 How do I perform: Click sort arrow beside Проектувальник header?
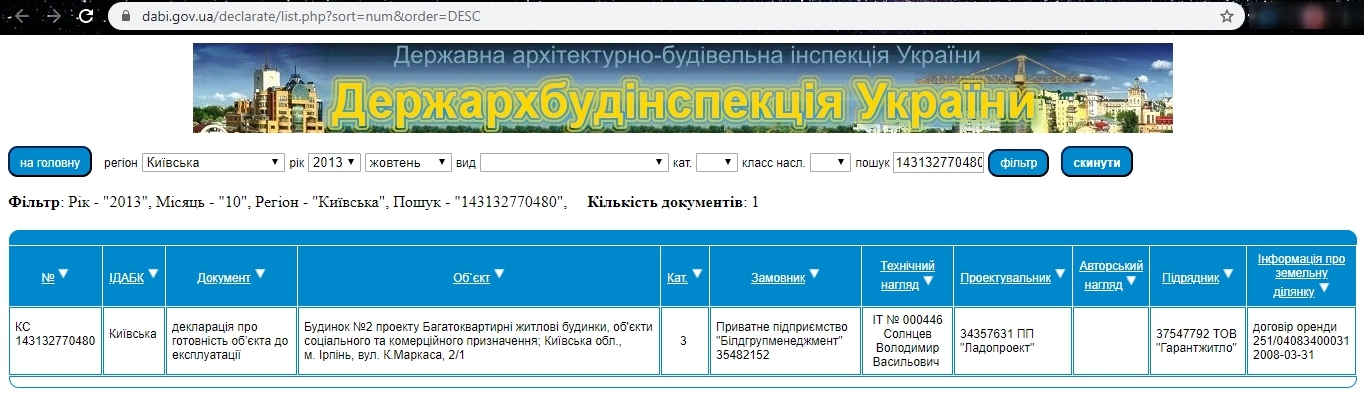[1060, 274]
